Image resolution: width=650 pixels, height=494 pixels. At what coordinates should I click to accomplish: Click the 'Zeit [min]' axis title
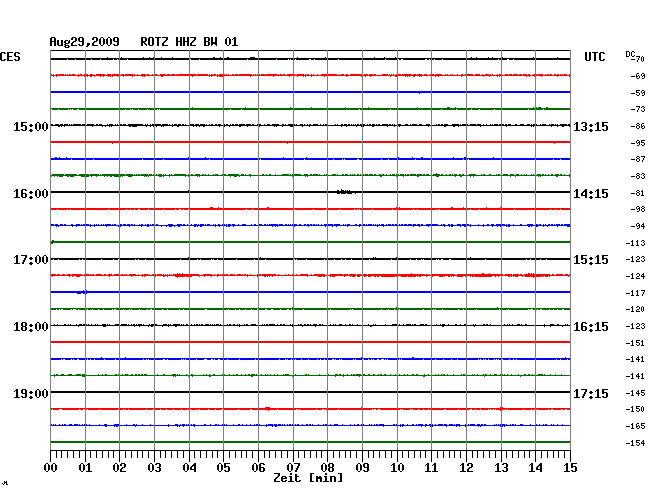[308, 478]
